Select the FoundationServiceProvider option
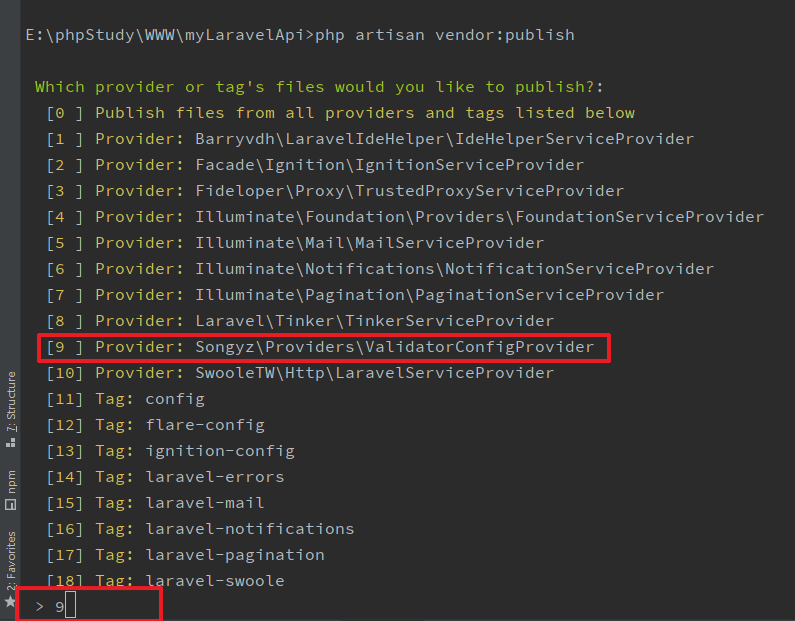This screenshot has width=795, height=621. (x=405, y=217)
